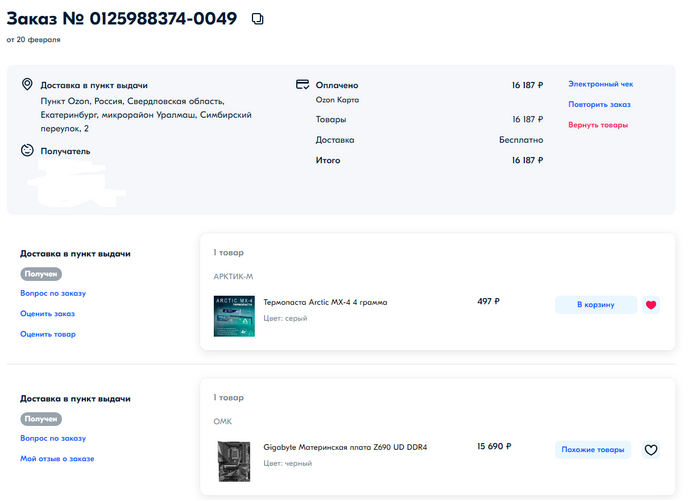Click Итого total row label
Image resolution: width=700 pixels, height=501 pixels.
click(328, 160)
